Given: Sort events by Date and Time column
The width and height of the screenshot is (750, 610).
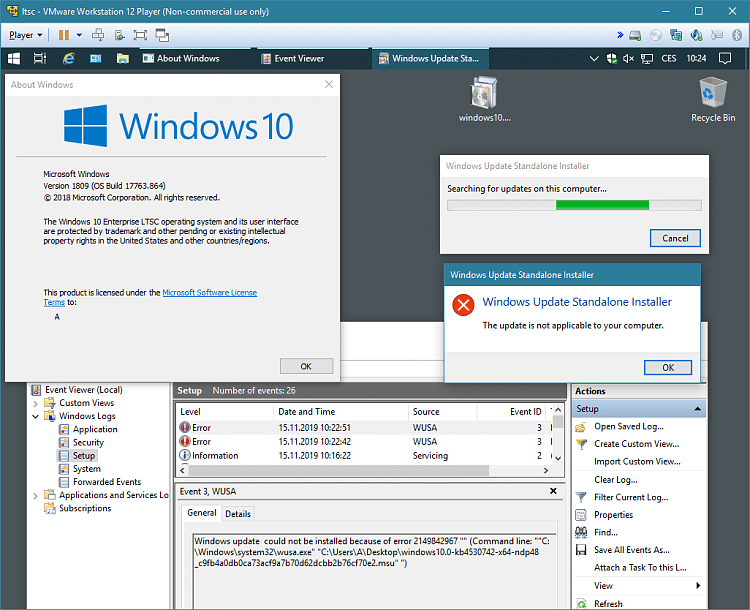Looking at the screenshot, I should 341,411.
